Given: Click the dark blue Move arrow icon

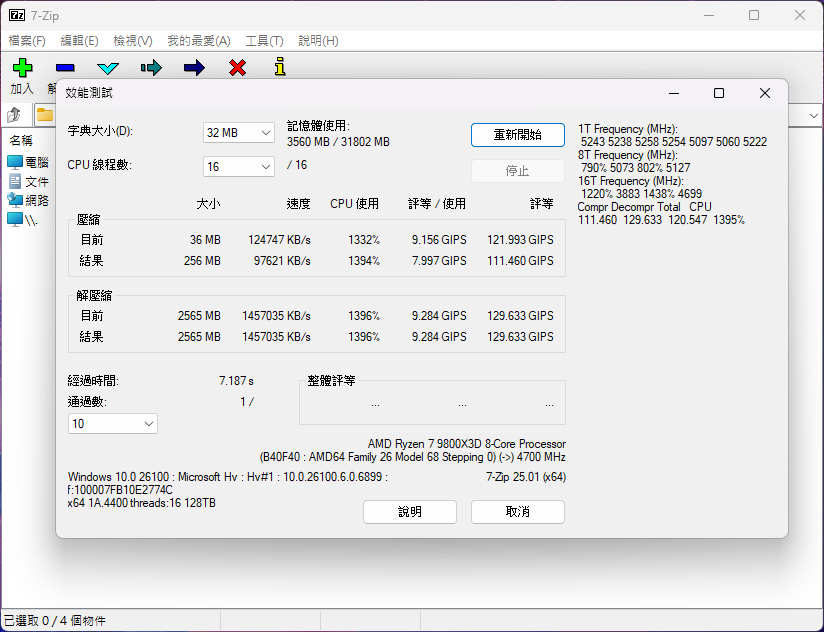Looking at the screenshot, I should tap(194, 68).
